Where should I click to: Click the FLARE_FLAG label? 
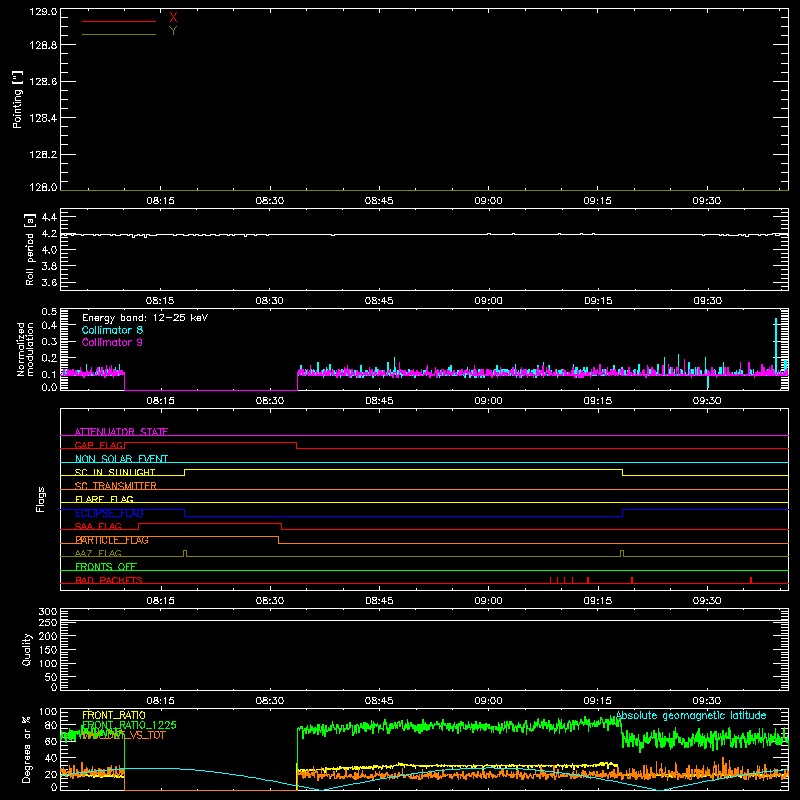[104, 499]
